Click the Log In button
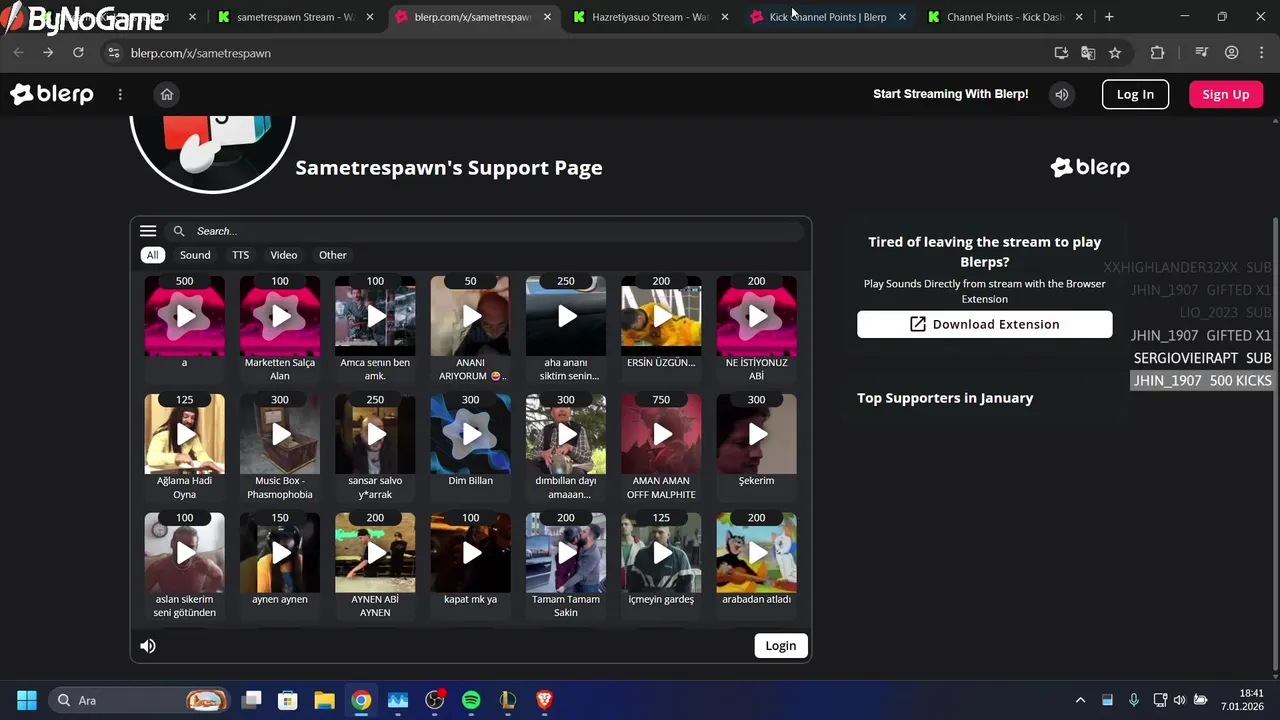 click(x=1135, y=94)
